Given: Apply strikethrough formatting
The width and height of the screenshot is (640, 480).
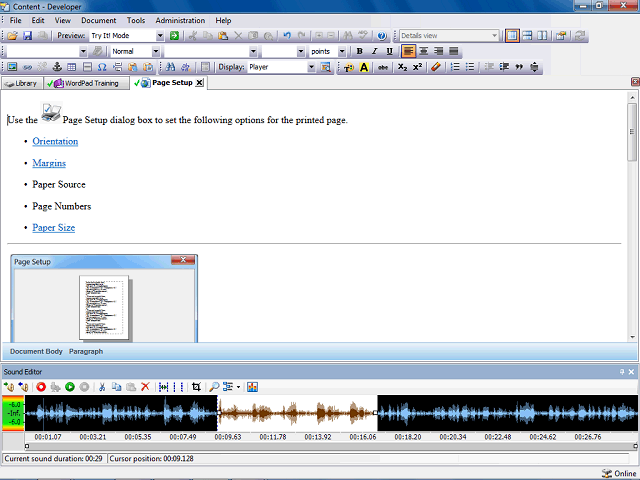Looking at the screenshot, I should 382,67.
